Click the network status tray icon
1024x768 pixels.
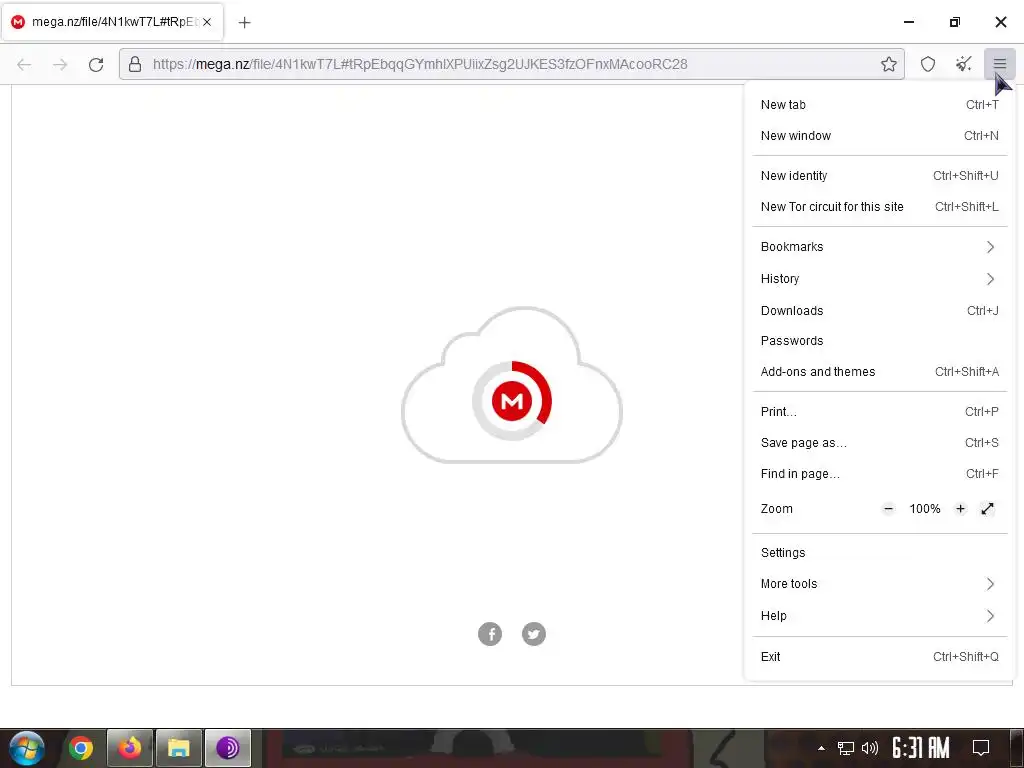pos(846,748)
